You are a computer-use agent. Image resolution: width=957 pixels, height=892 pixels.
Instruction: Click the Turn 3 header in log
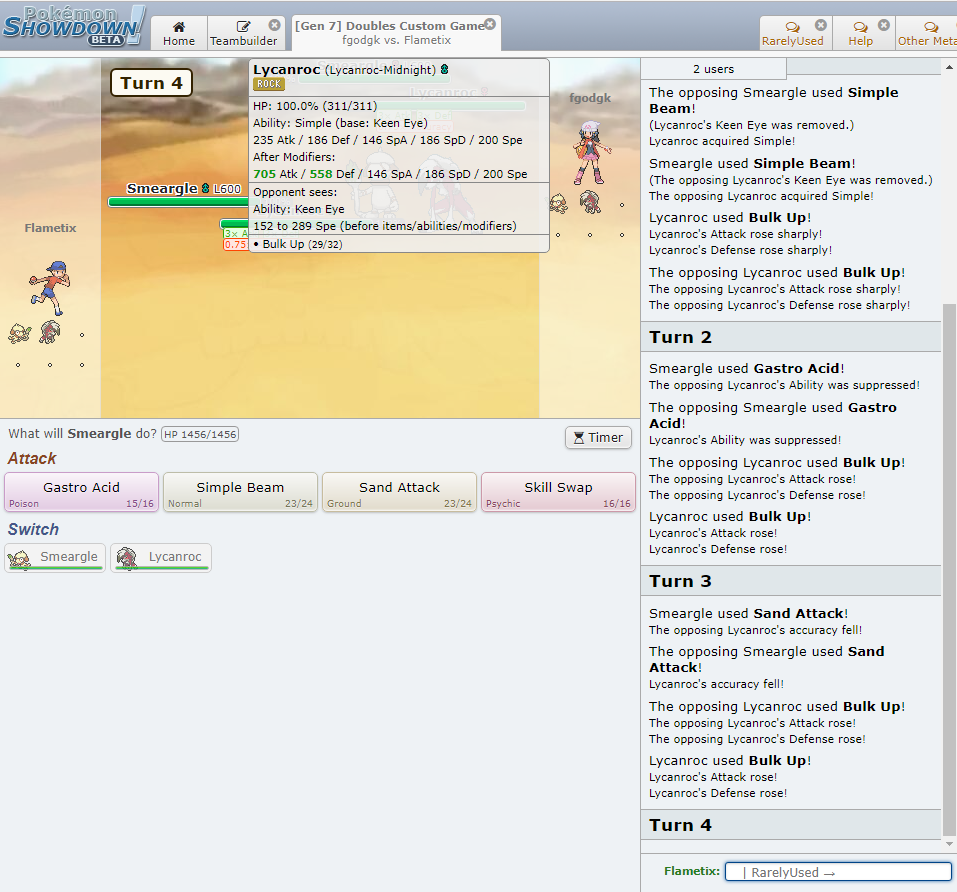pyautogui.click(x=791, y=581)
